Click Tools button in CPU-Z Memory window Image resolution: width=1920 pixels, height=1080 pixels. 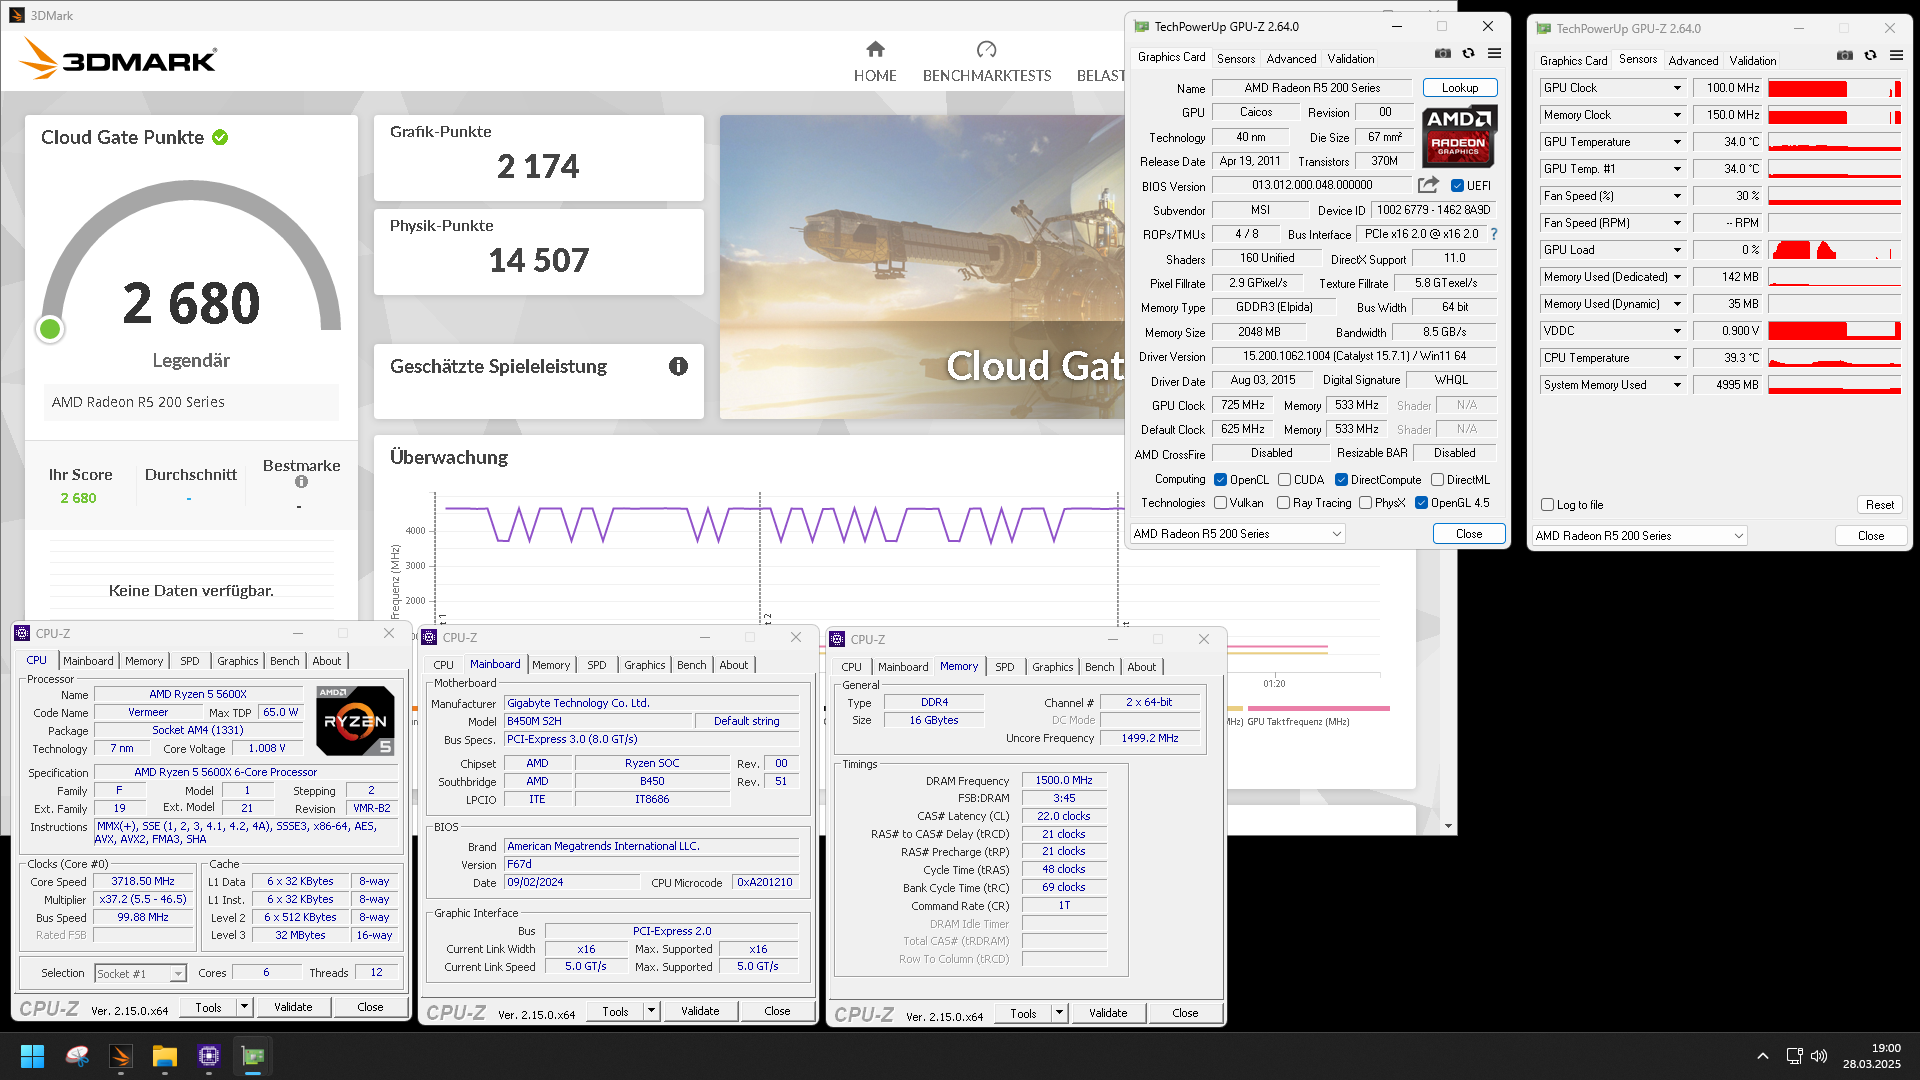(x=1023, y=1013)
